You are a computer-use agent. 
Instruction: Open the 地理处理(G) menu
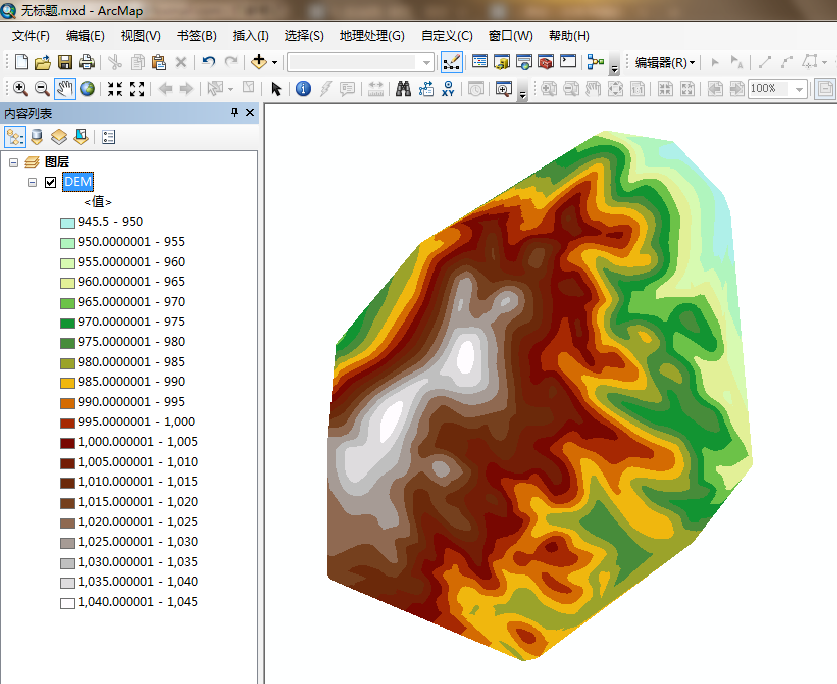pos(372,35)
